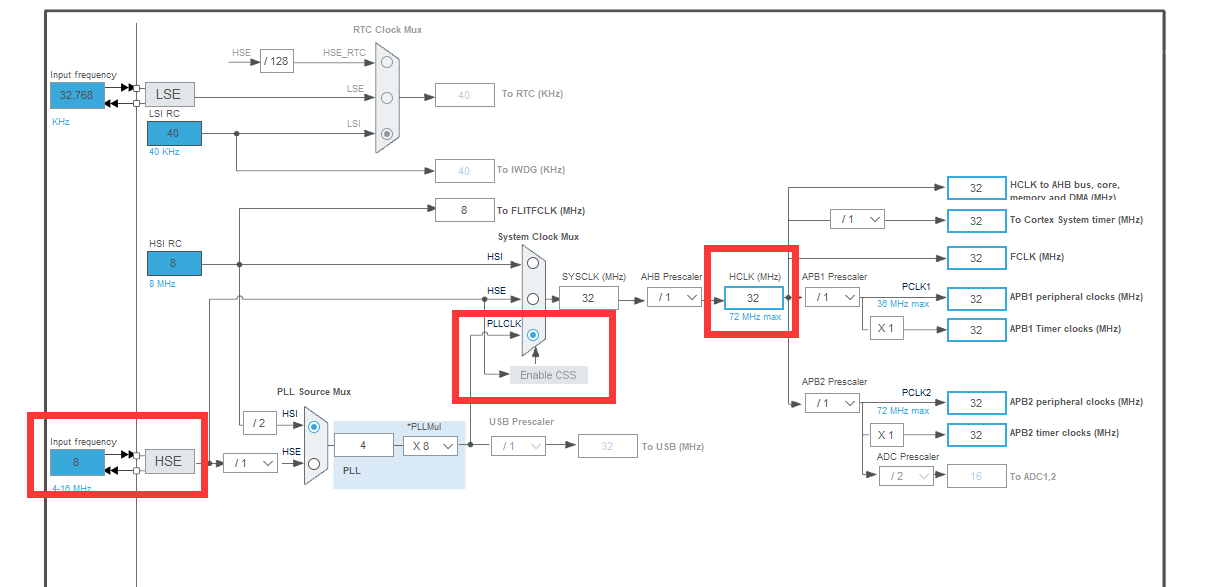The height and width of the screenshot is (587, 1206).
Task: Click the Enable CSS button
Action: tap(549, 375)
